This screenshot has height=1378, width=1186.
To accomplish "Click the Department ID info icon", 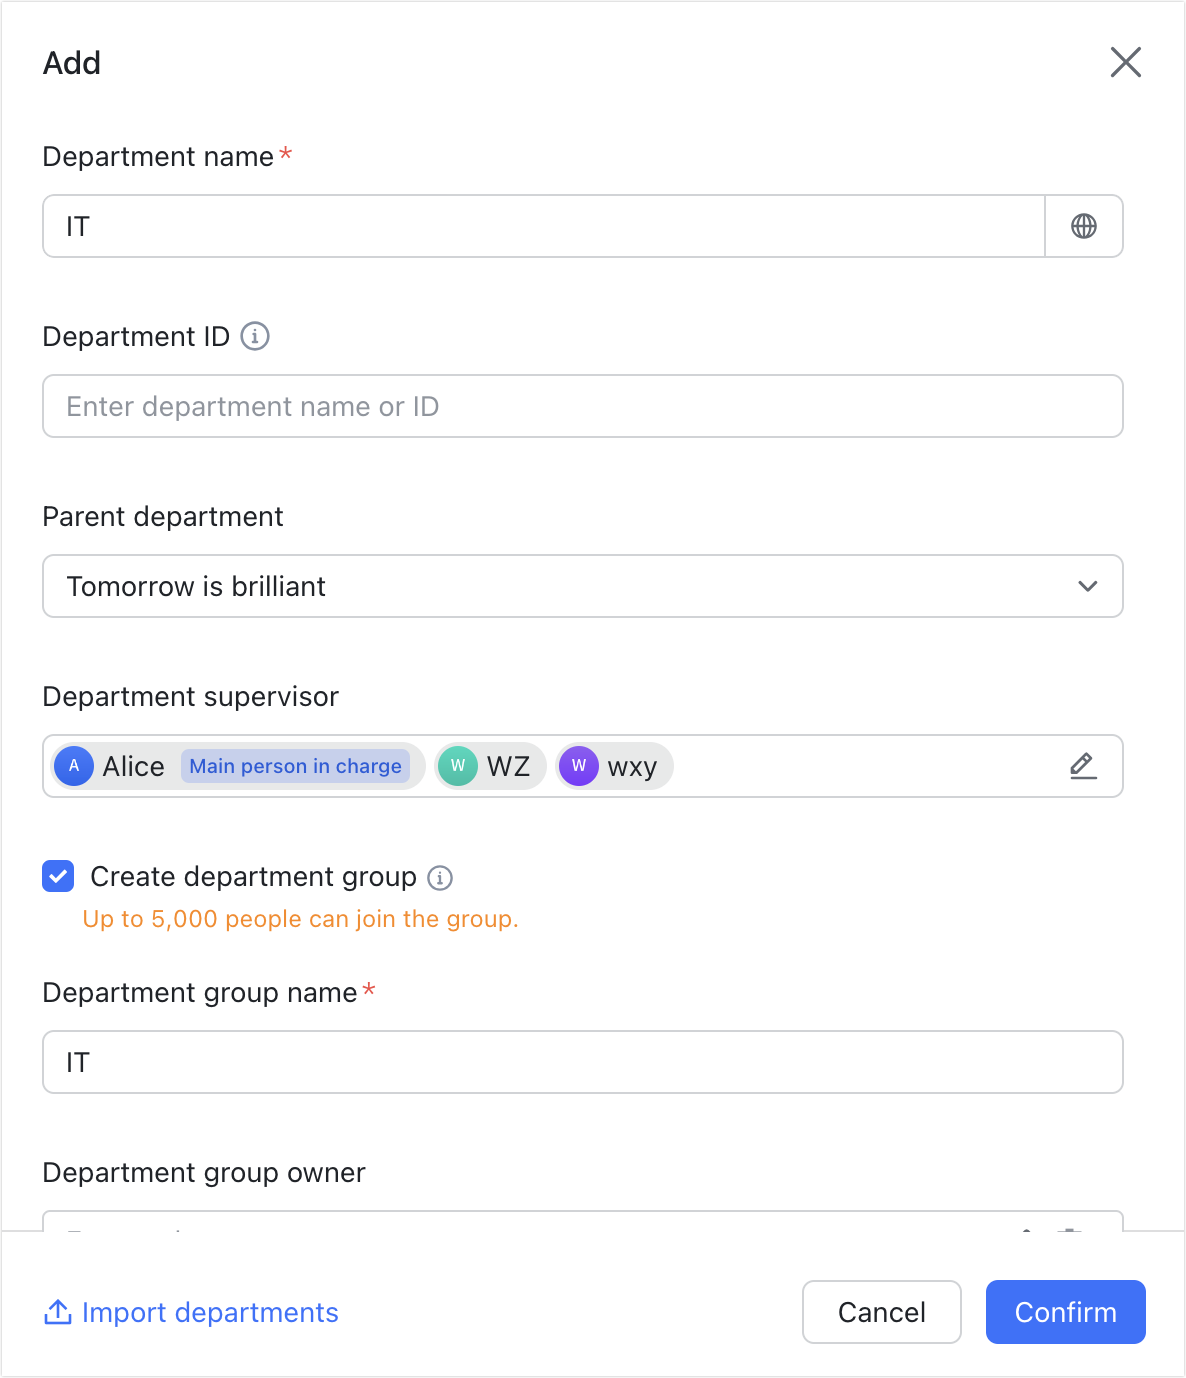I will click(255, 336).
